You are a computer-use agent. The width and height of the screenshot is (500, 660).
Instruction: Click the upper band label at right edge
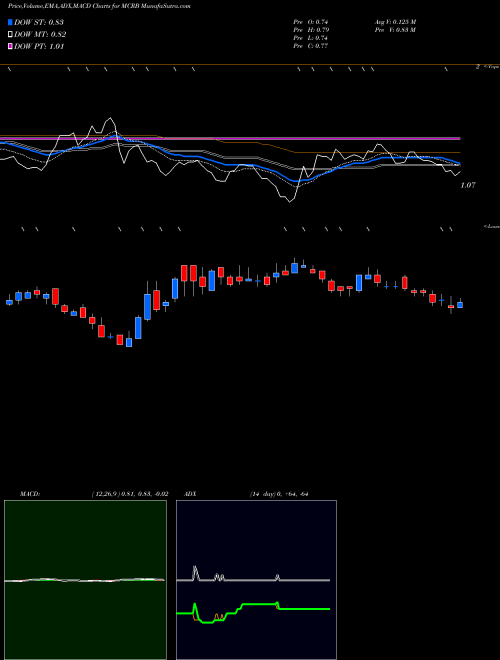491,67
